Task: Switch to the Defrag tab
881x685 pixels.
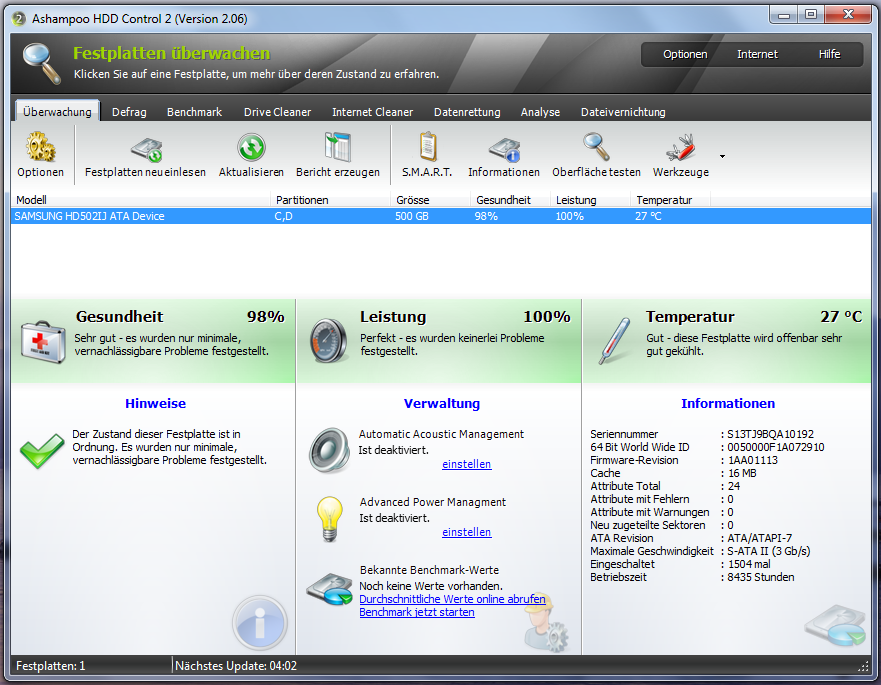Action: (129, 112)
